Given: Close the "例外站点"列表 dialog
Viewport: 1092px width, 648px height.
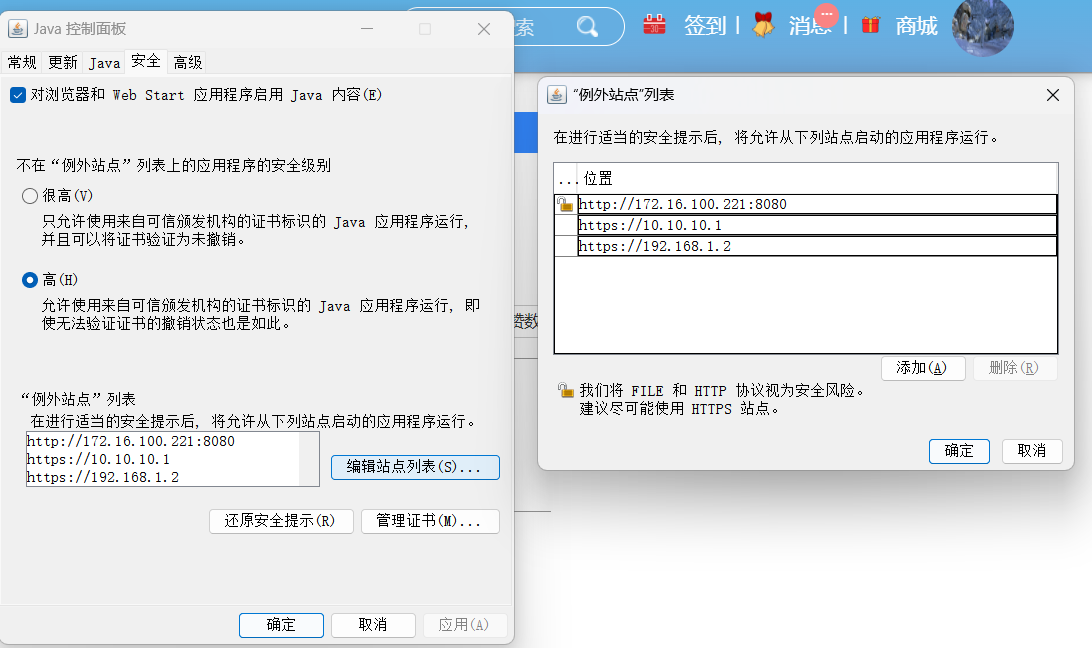Looking at the screenshot, I should click(1053, 95).
